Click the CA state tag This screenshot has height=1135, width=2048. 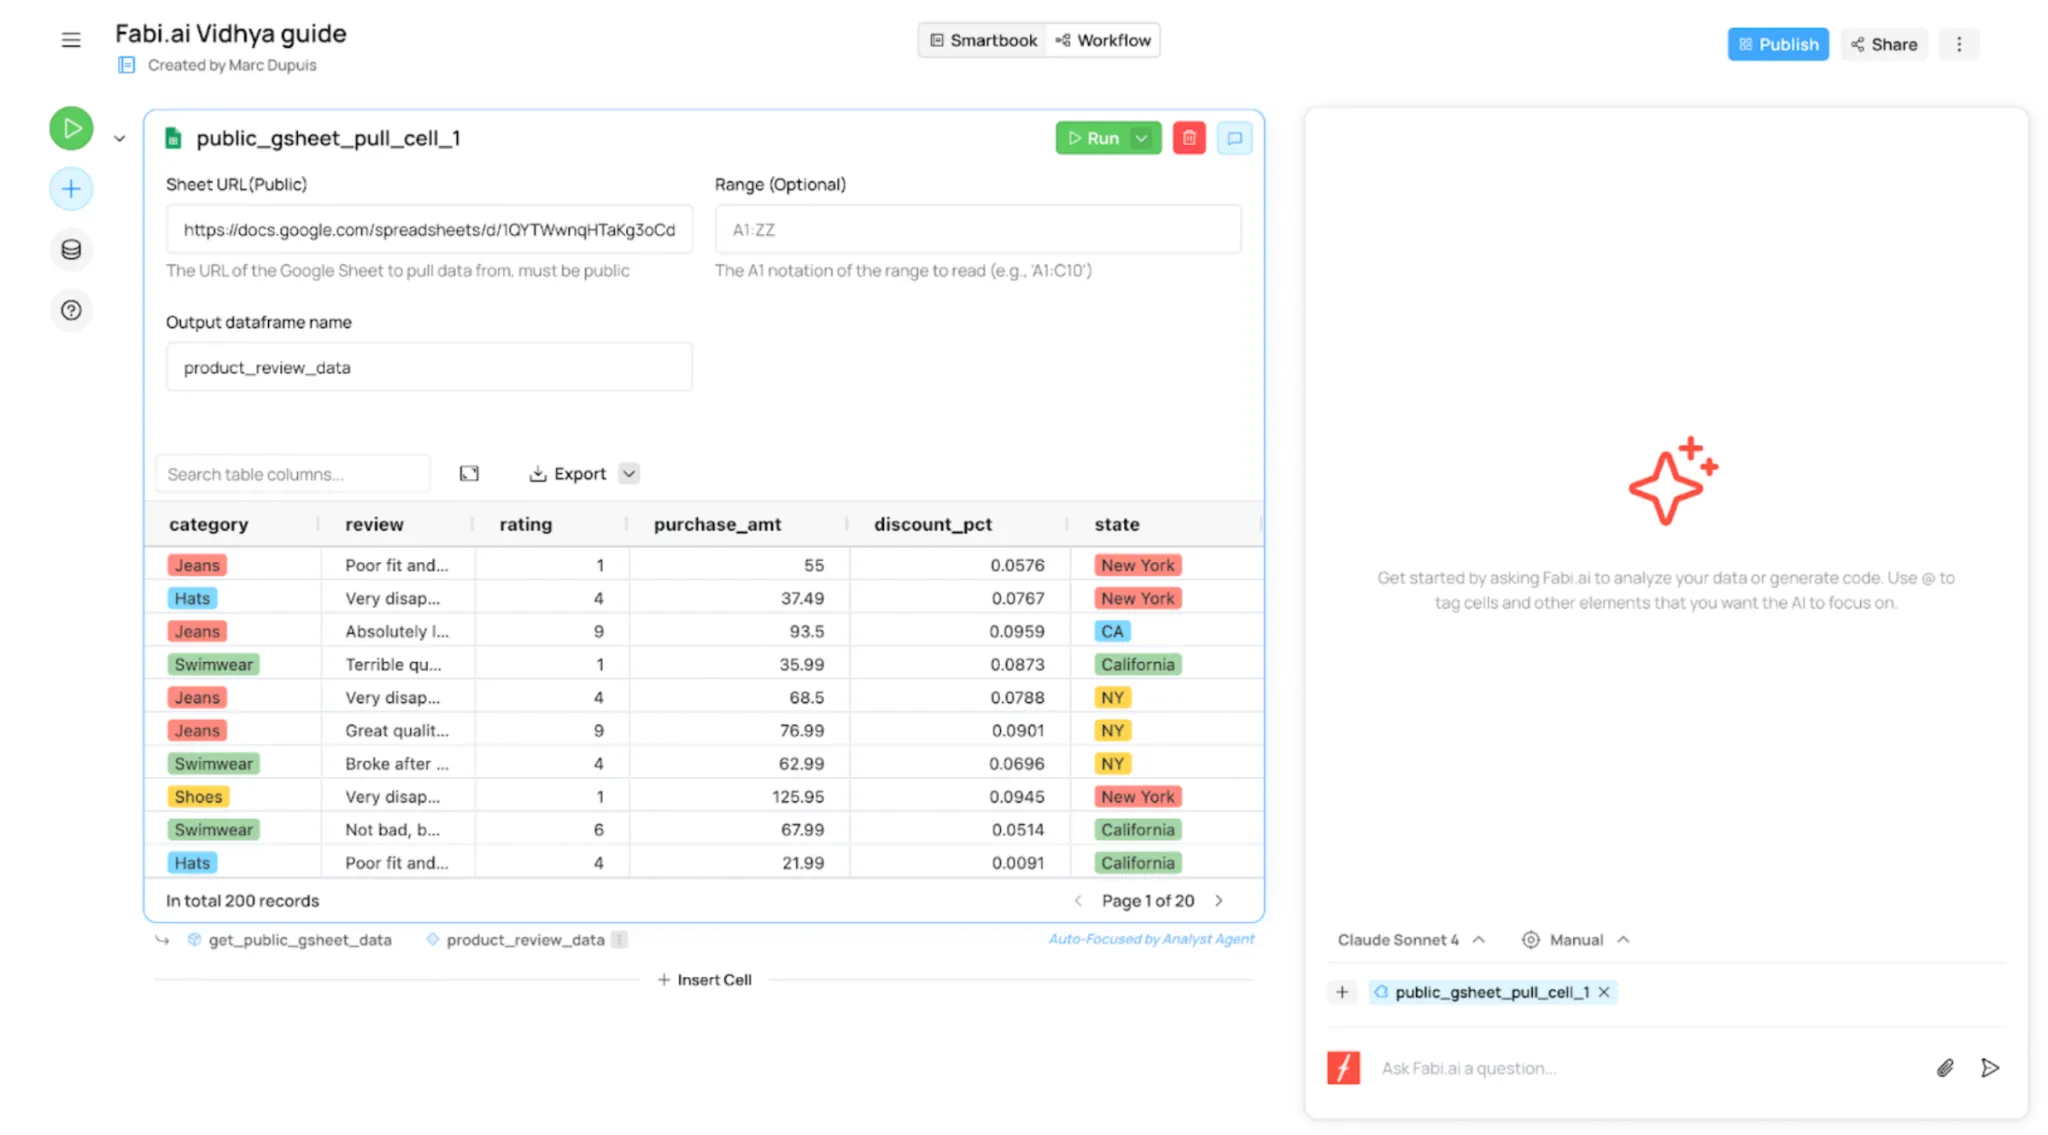click(x=1112, y=631)
